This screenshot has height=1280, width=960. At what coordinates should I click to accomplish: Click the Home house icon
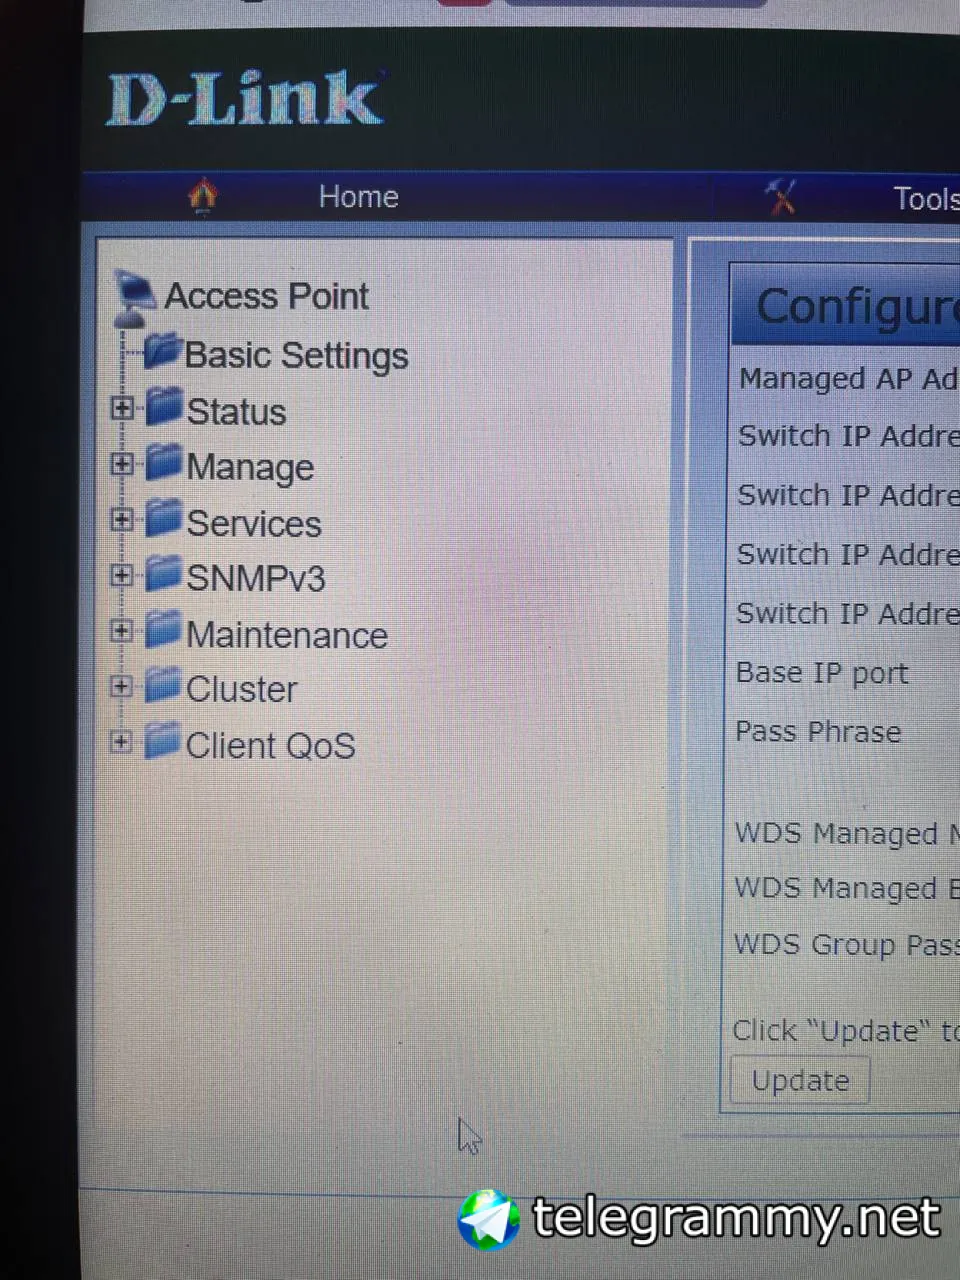pos(203,195)
